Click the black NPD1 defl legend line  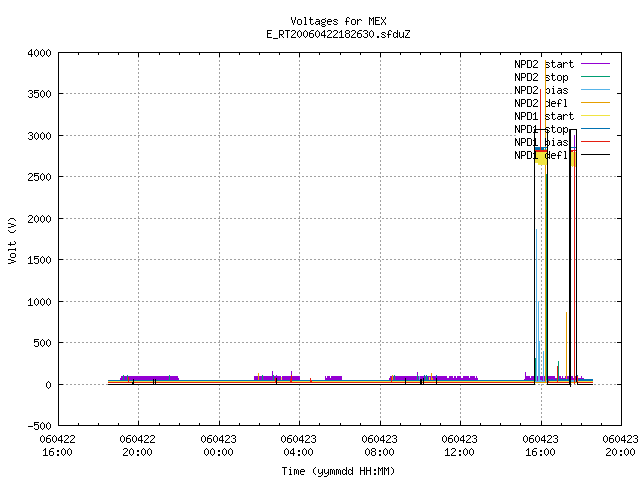(x=595, y=155)
